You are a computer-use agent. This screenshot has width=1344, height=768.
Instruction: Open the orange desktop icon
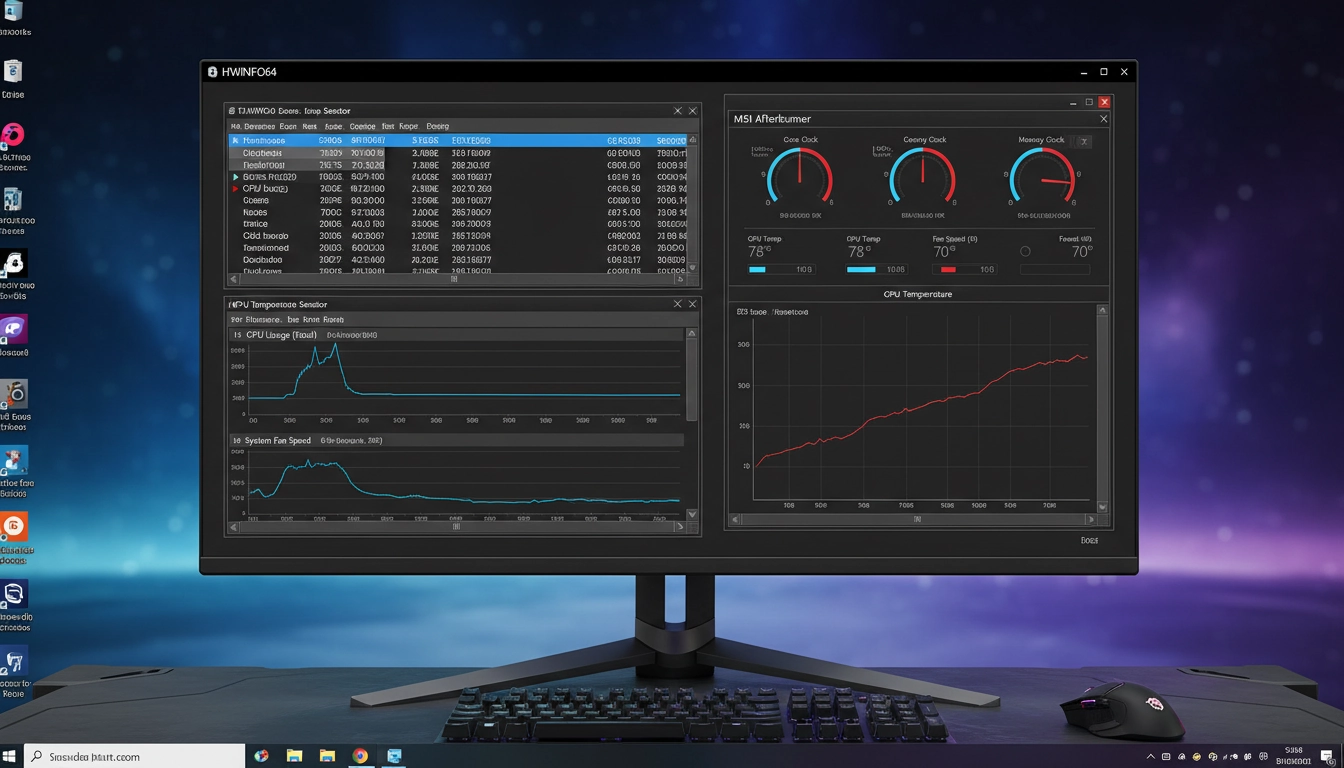[x=14, y=527]
